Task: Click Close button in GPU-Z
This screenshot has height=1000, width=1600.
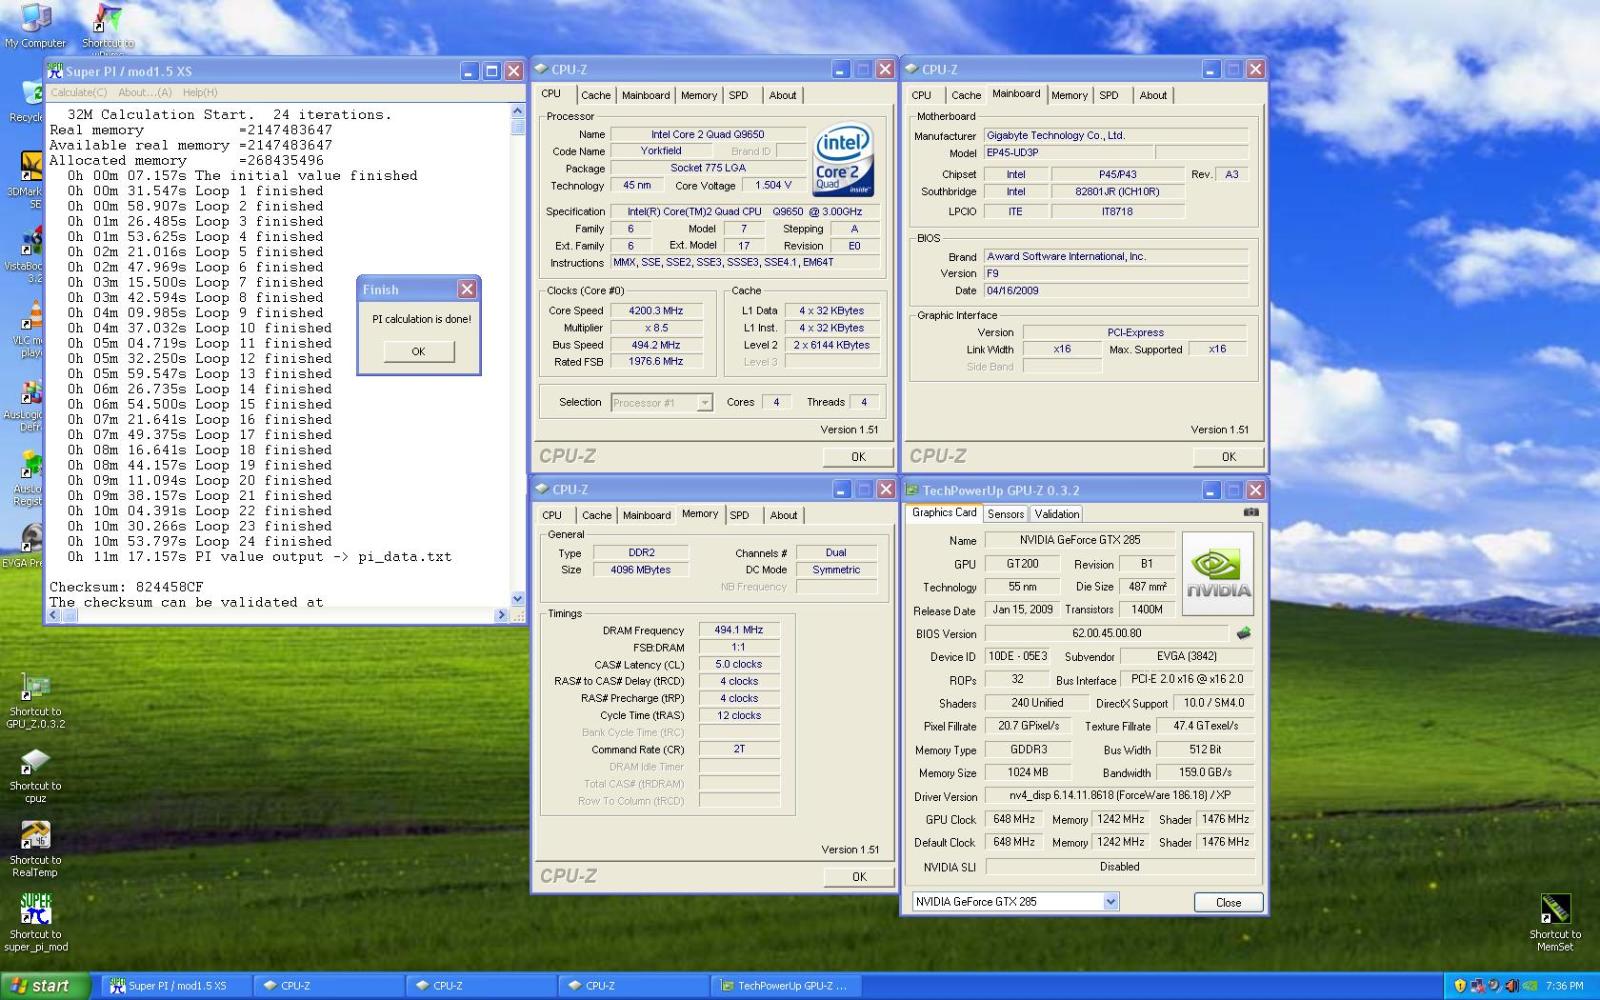Action: 1228,902
